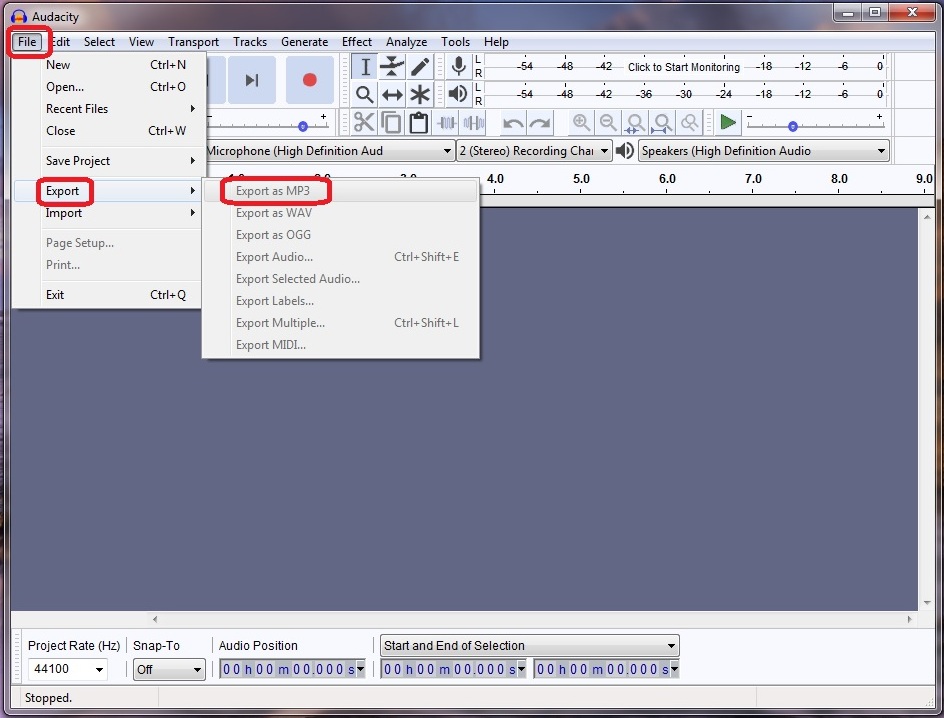Click the green Play-at-speed button
Viewport: 944px width, 718px height.
click(728, 123)
